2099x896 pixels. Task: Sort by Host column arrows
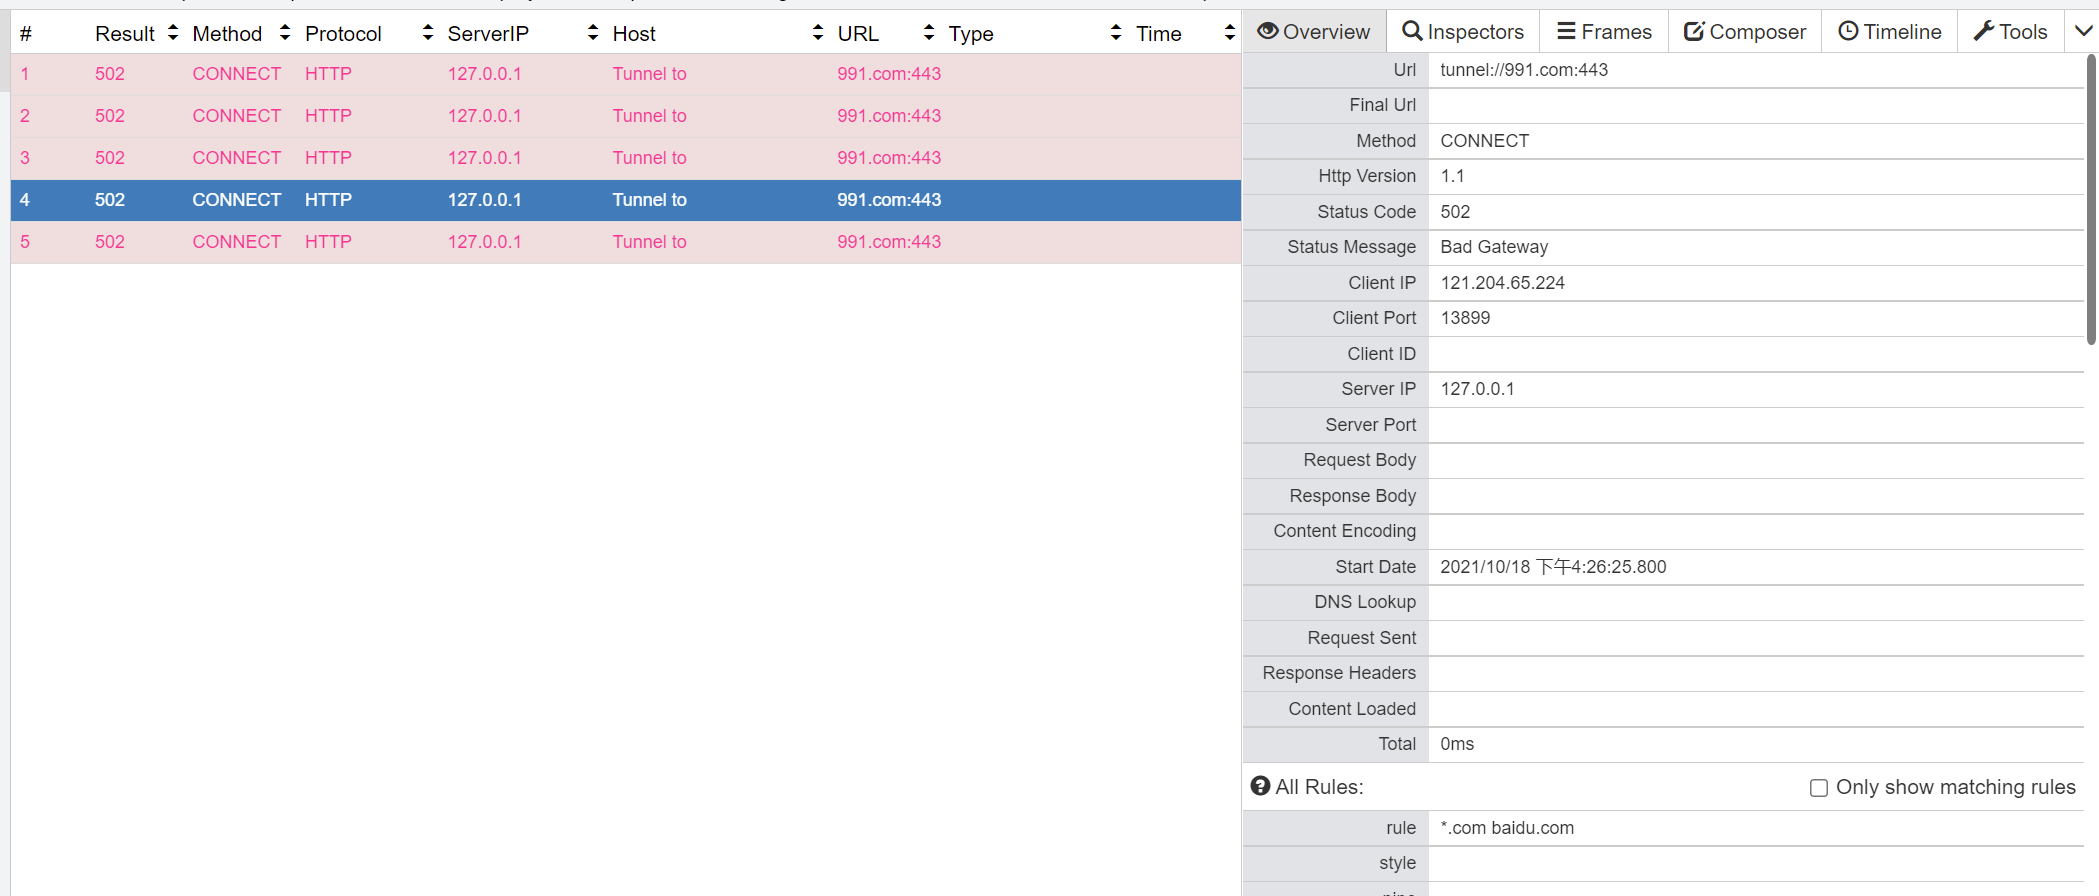click(x=818, y=33)
